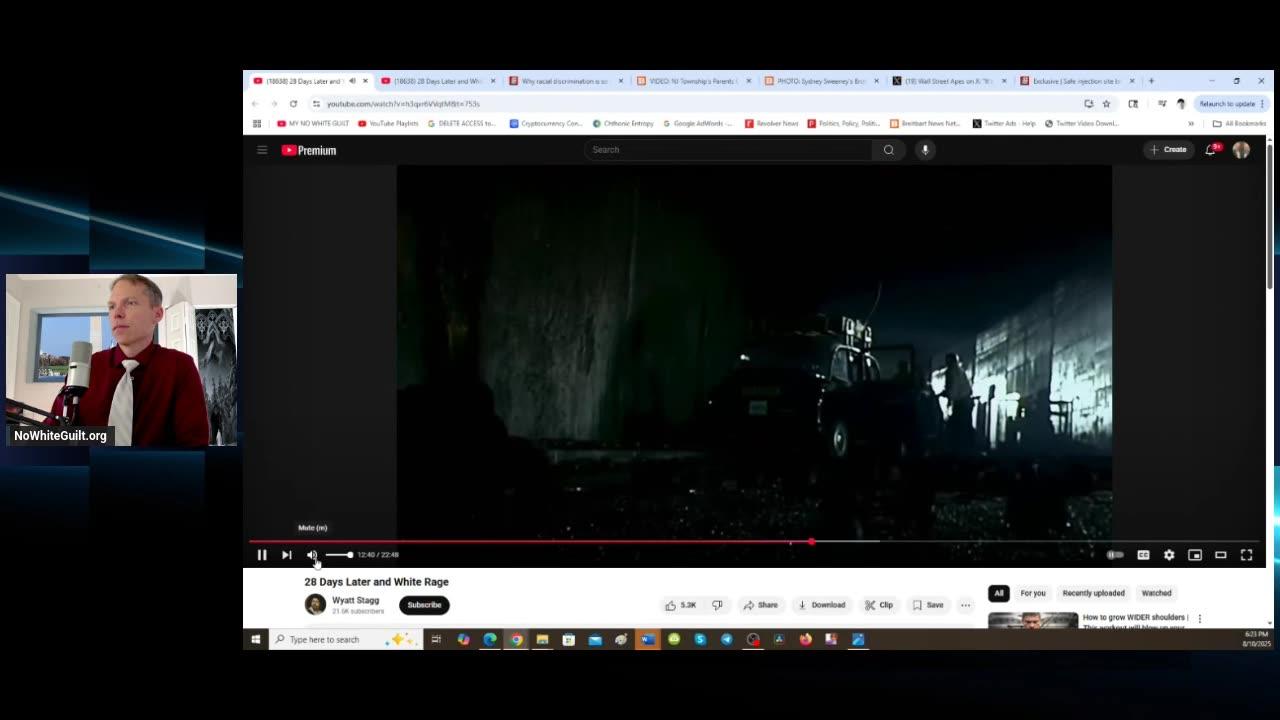
Task: Go back in Chrome
Action: [256, 104]
